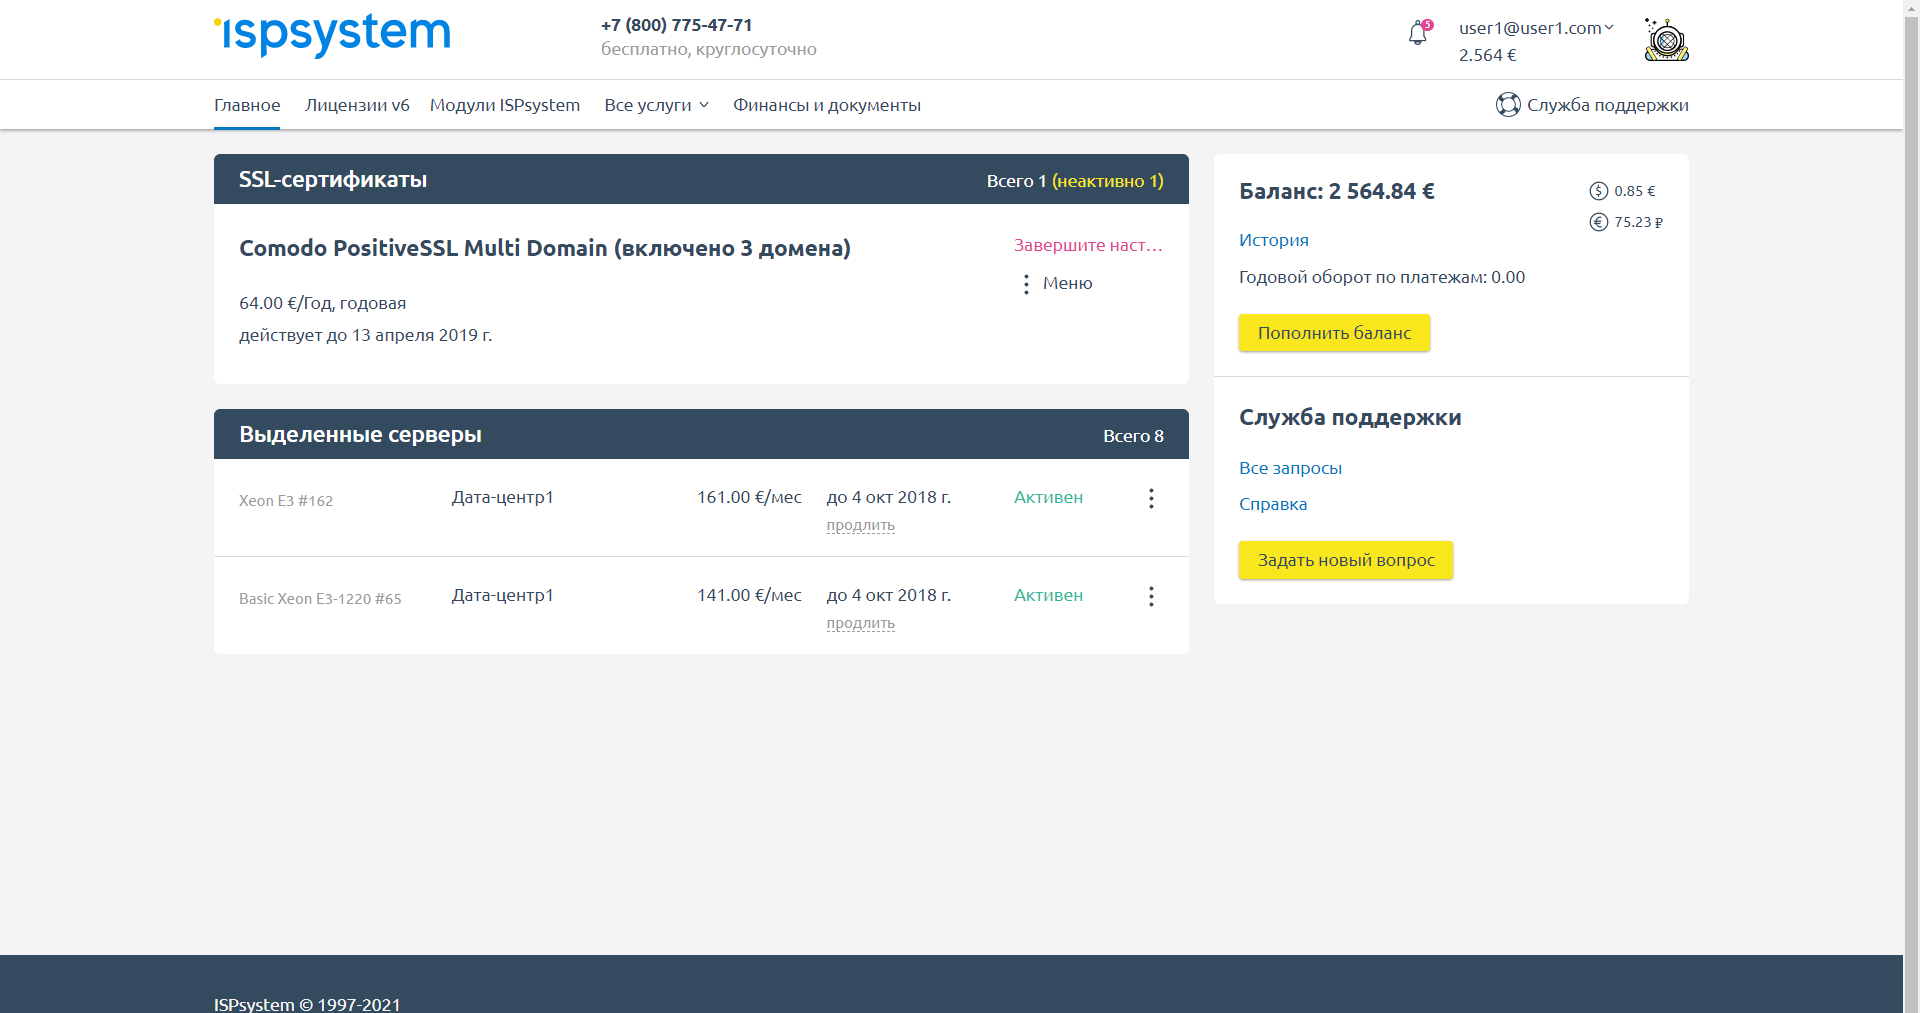Click the Завершите наст… status link

(x=1087, y=245)
